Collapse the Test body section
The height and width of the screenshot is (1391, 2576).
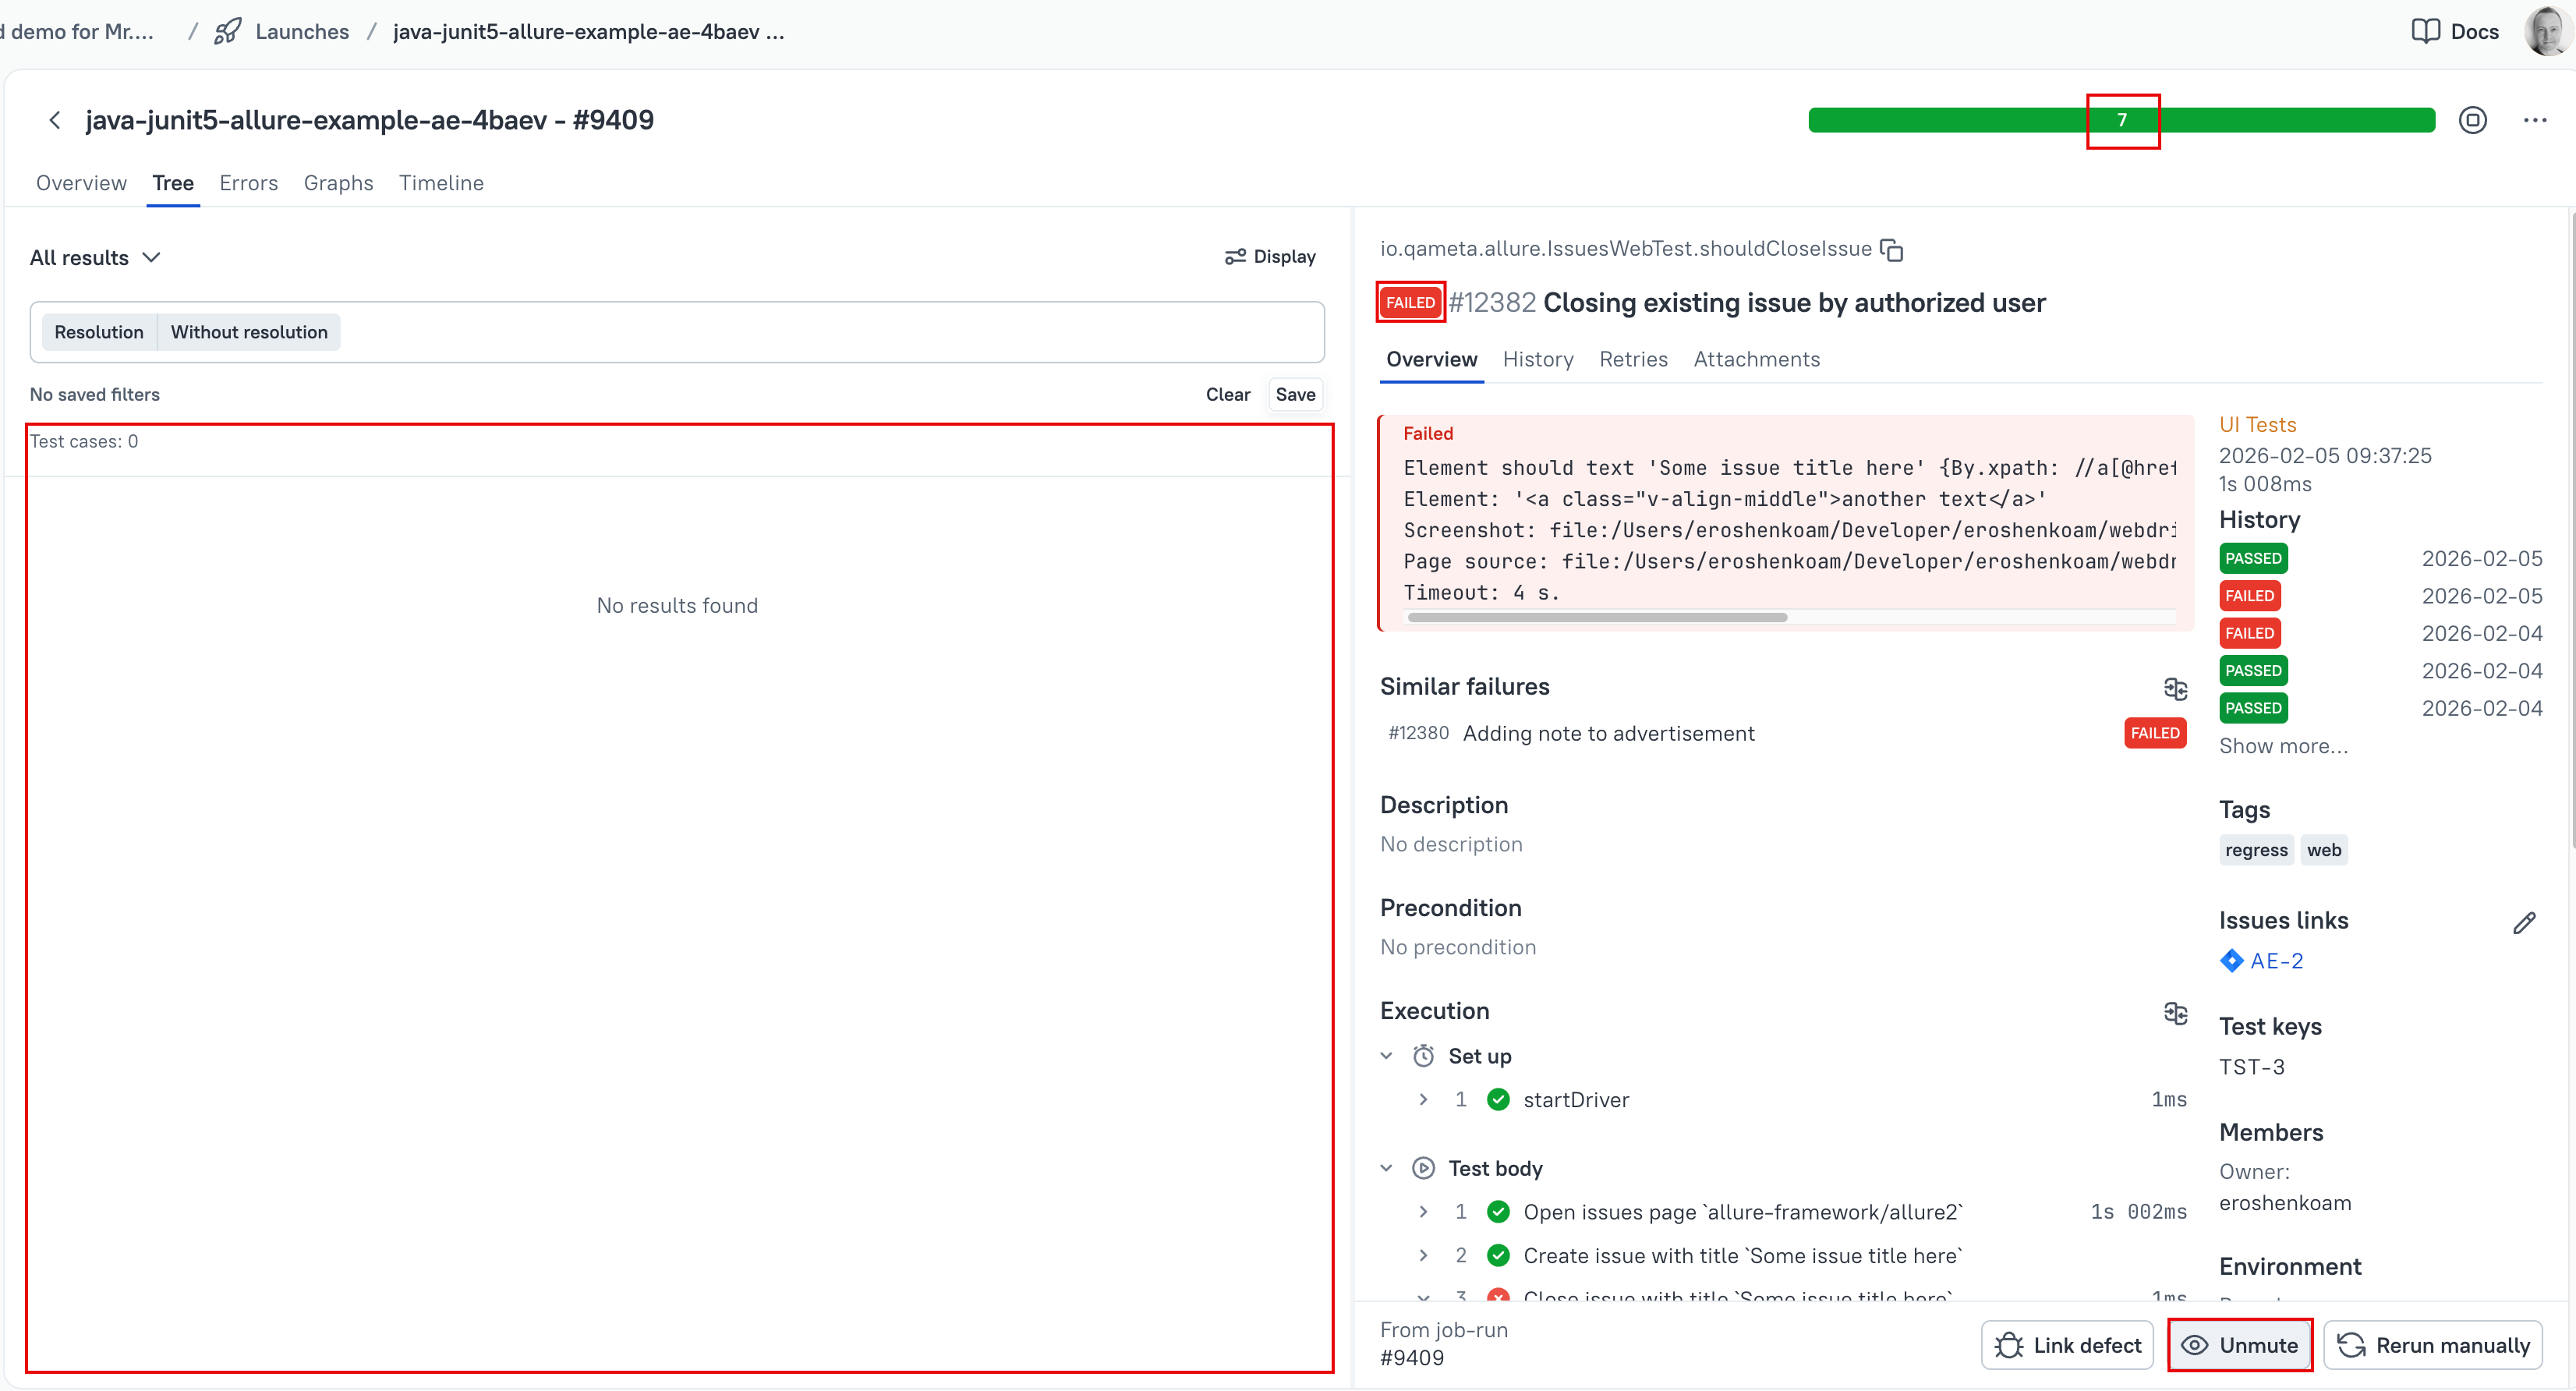tap(1386, 1168)
